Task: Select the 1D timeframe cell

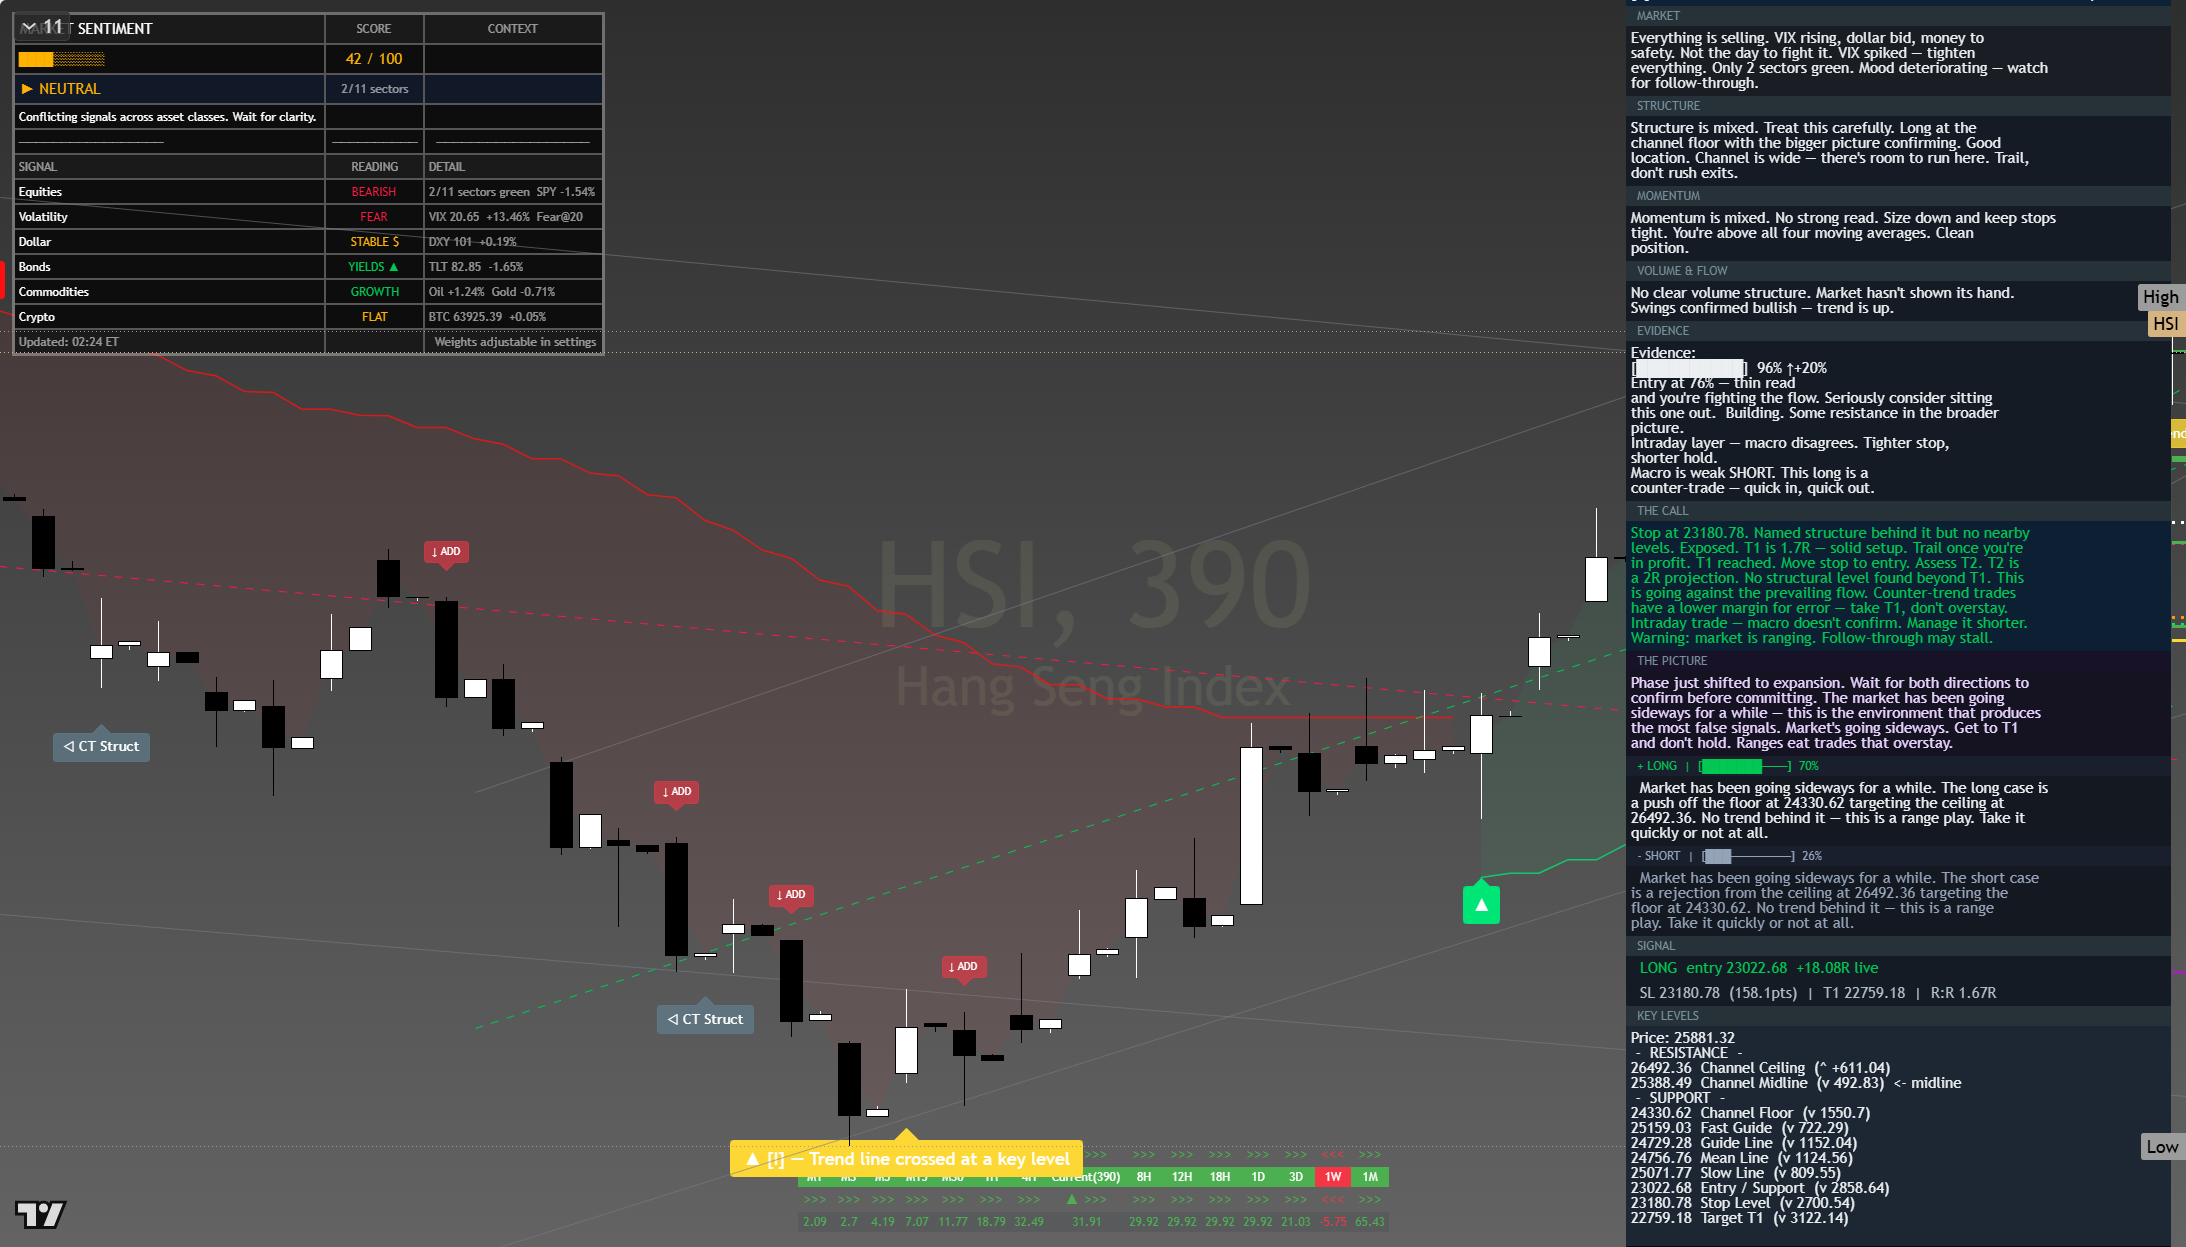Action: [x=1258, y=1177]
